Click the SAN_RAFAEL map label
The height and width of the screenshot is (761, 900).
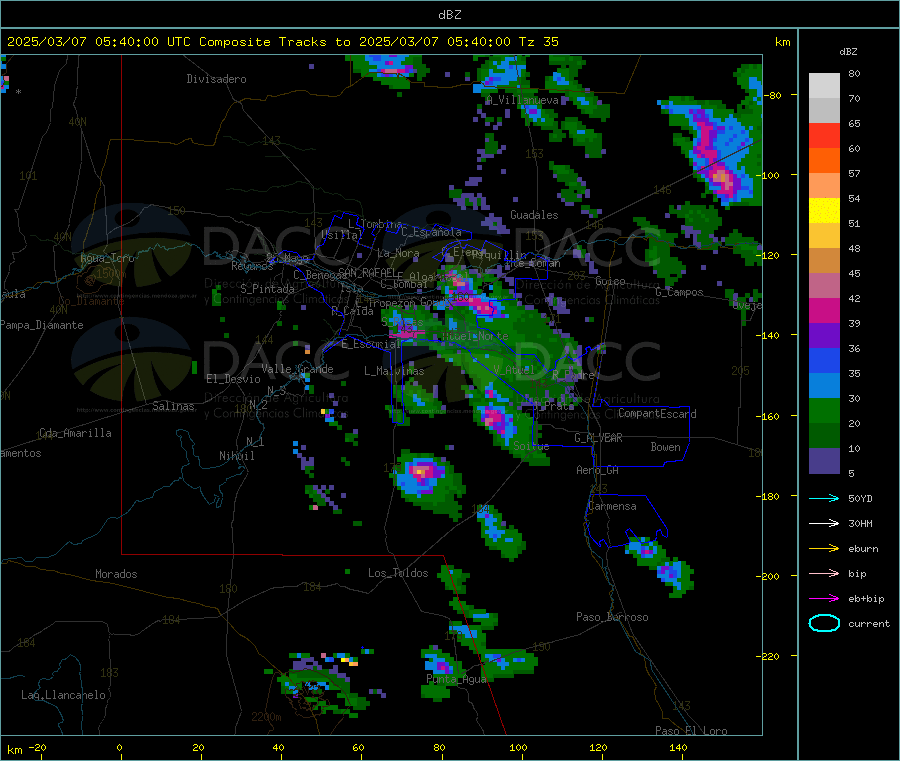point(367,272)
